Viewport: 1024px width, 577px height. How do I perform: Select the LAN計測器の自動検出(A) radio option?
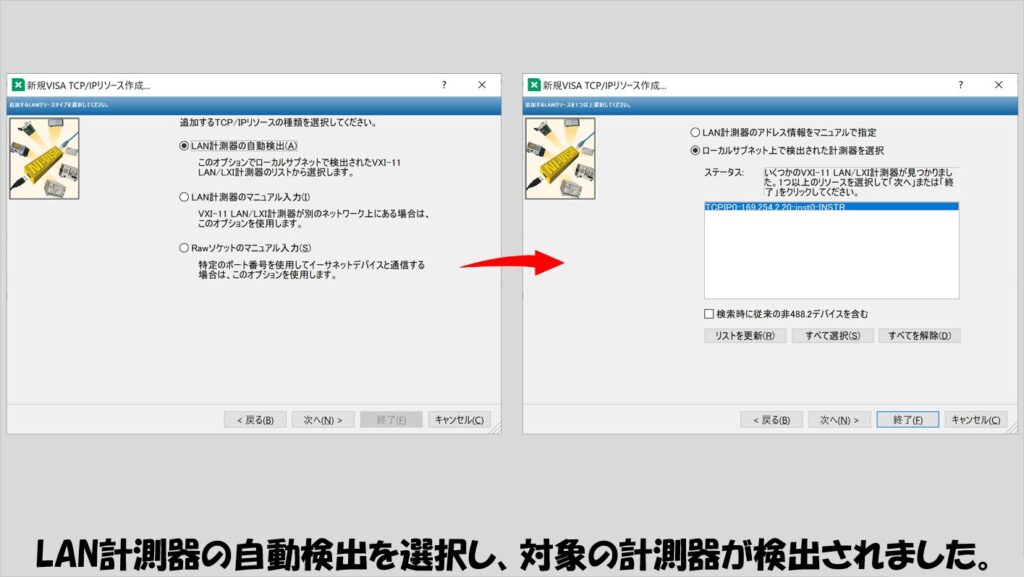[184, 146]
